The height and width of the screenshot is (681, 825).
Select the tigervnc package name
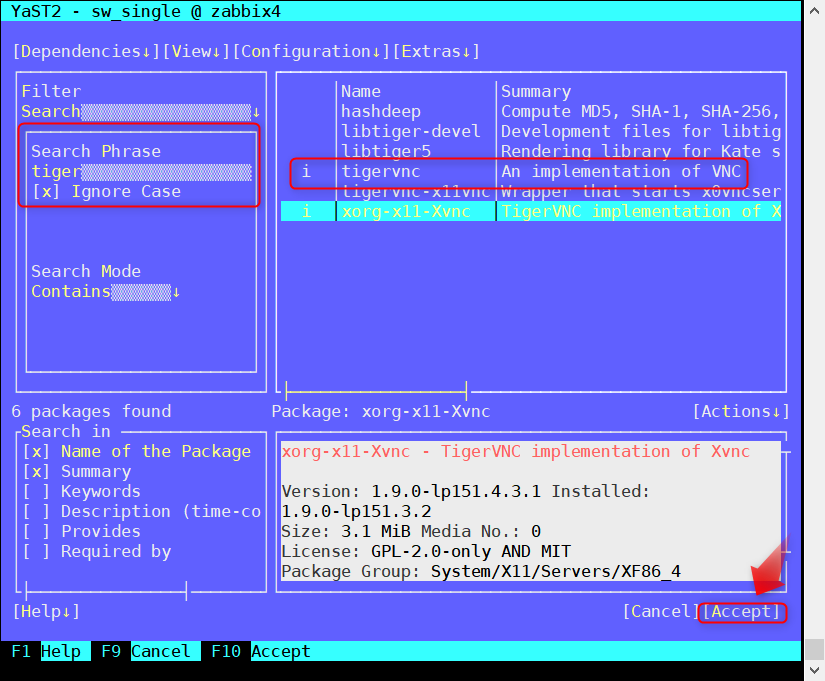[x=381, y=172]
